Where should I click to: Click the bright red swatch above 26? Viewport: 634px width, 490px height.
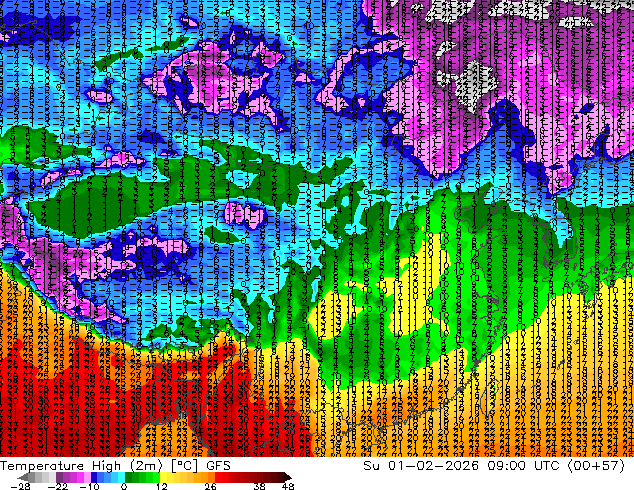[x=218, y=477]
